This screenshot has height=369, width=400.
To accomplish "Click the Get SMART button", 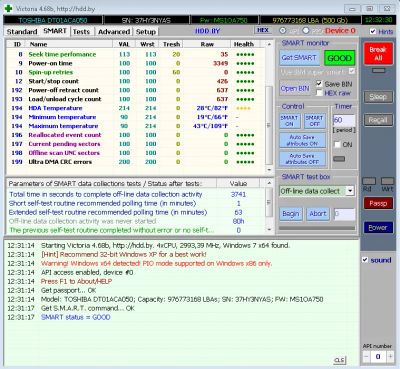I will pyautogui.click(x=299, y=58).
